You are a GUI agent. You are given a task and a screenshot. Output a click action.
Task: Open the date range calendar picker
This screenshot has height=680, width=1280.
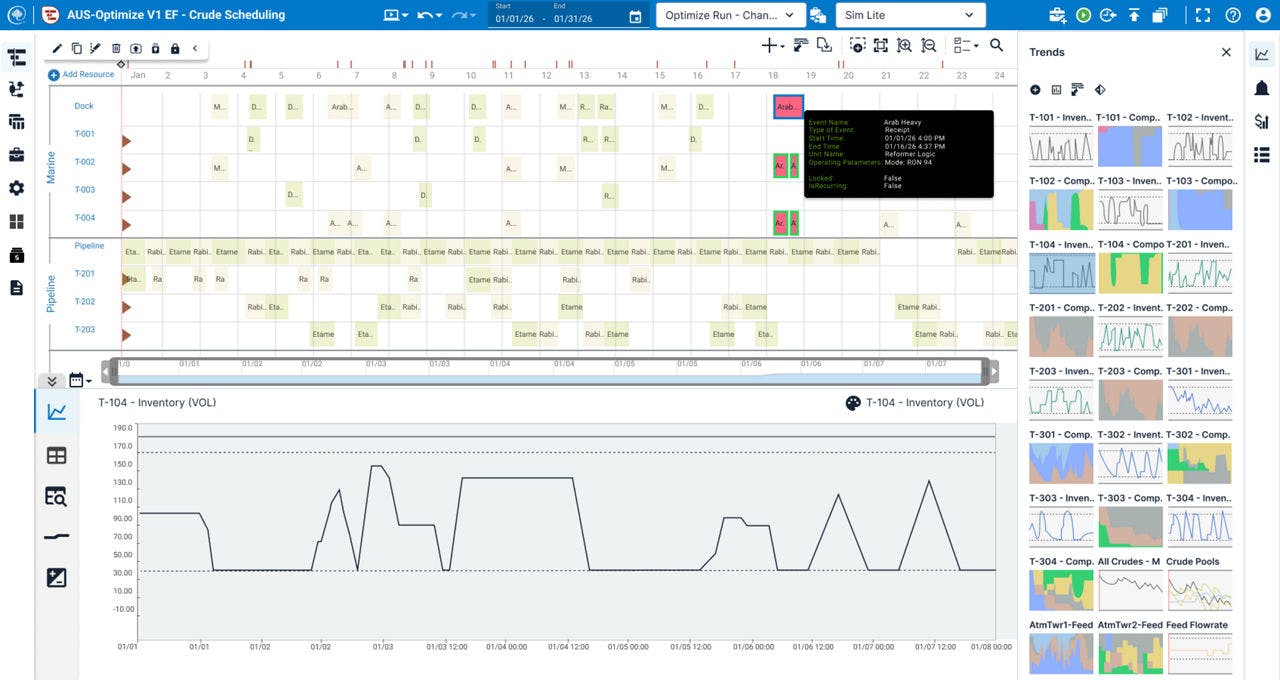pyautogui.click(x=635, y=17)
